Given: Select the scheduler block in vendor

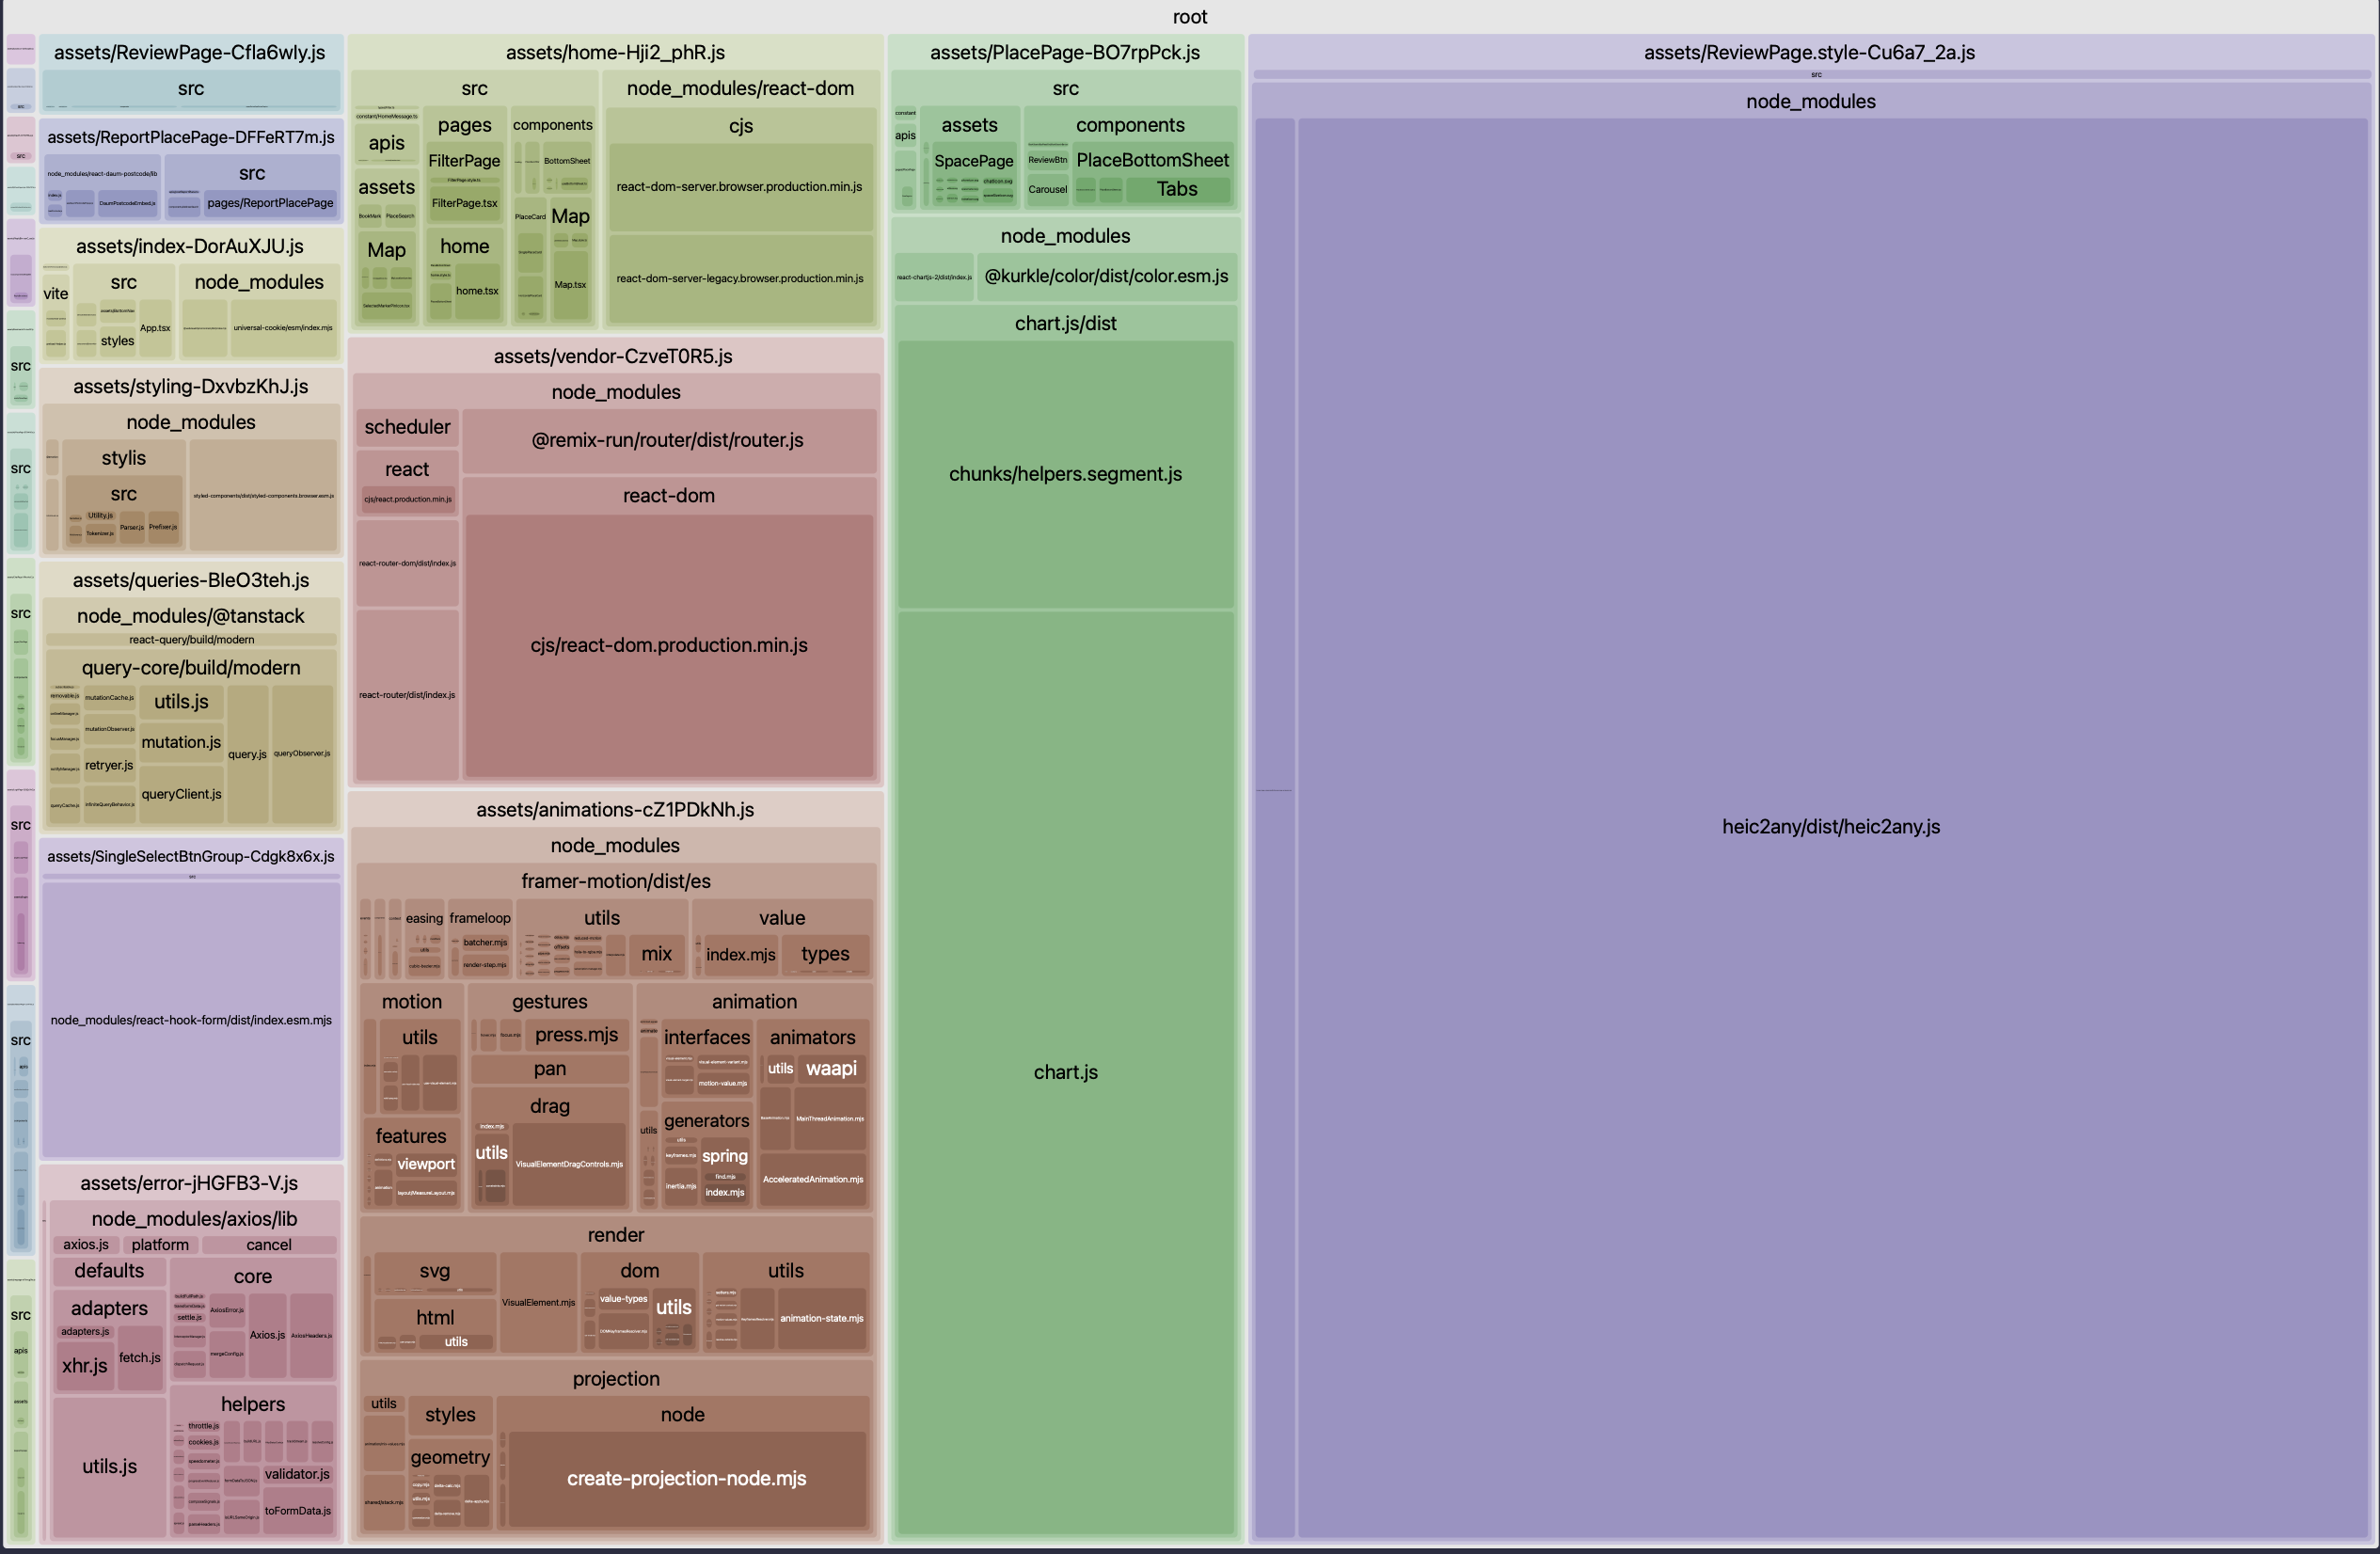Looking at the screenshot, I should (407, 427).
